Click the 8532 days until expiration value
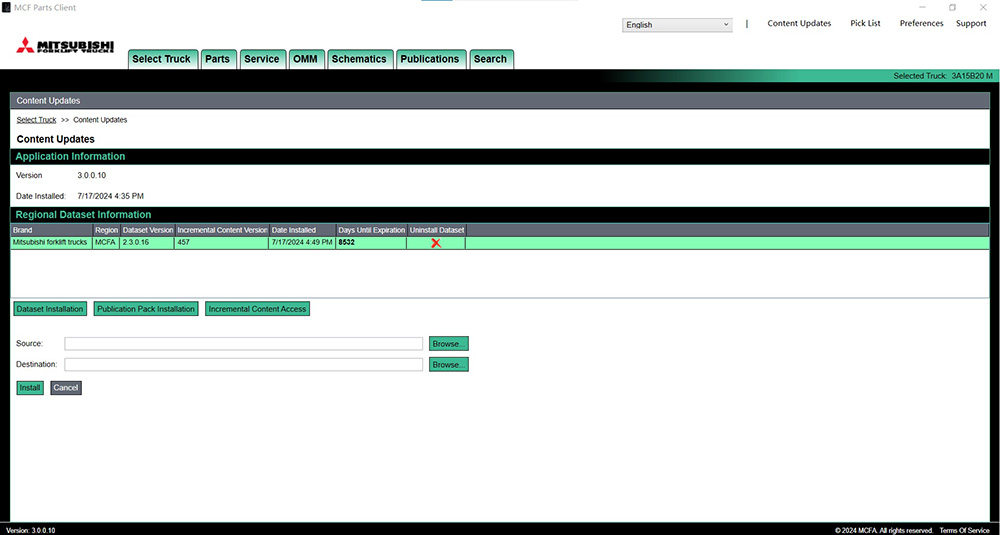This screenshot has width=1000, height=535. point(347,242)
